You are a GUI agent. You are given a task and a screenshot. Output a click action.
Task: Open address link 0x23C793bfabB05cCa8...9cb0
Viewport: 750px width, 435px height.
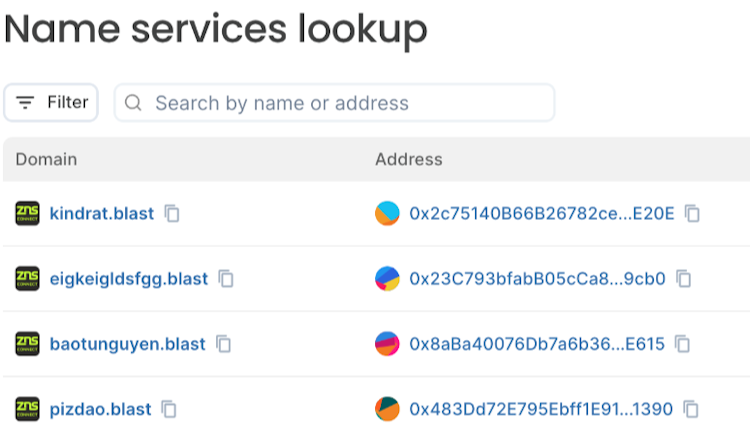pyautogui.click(x=537, y=279)
